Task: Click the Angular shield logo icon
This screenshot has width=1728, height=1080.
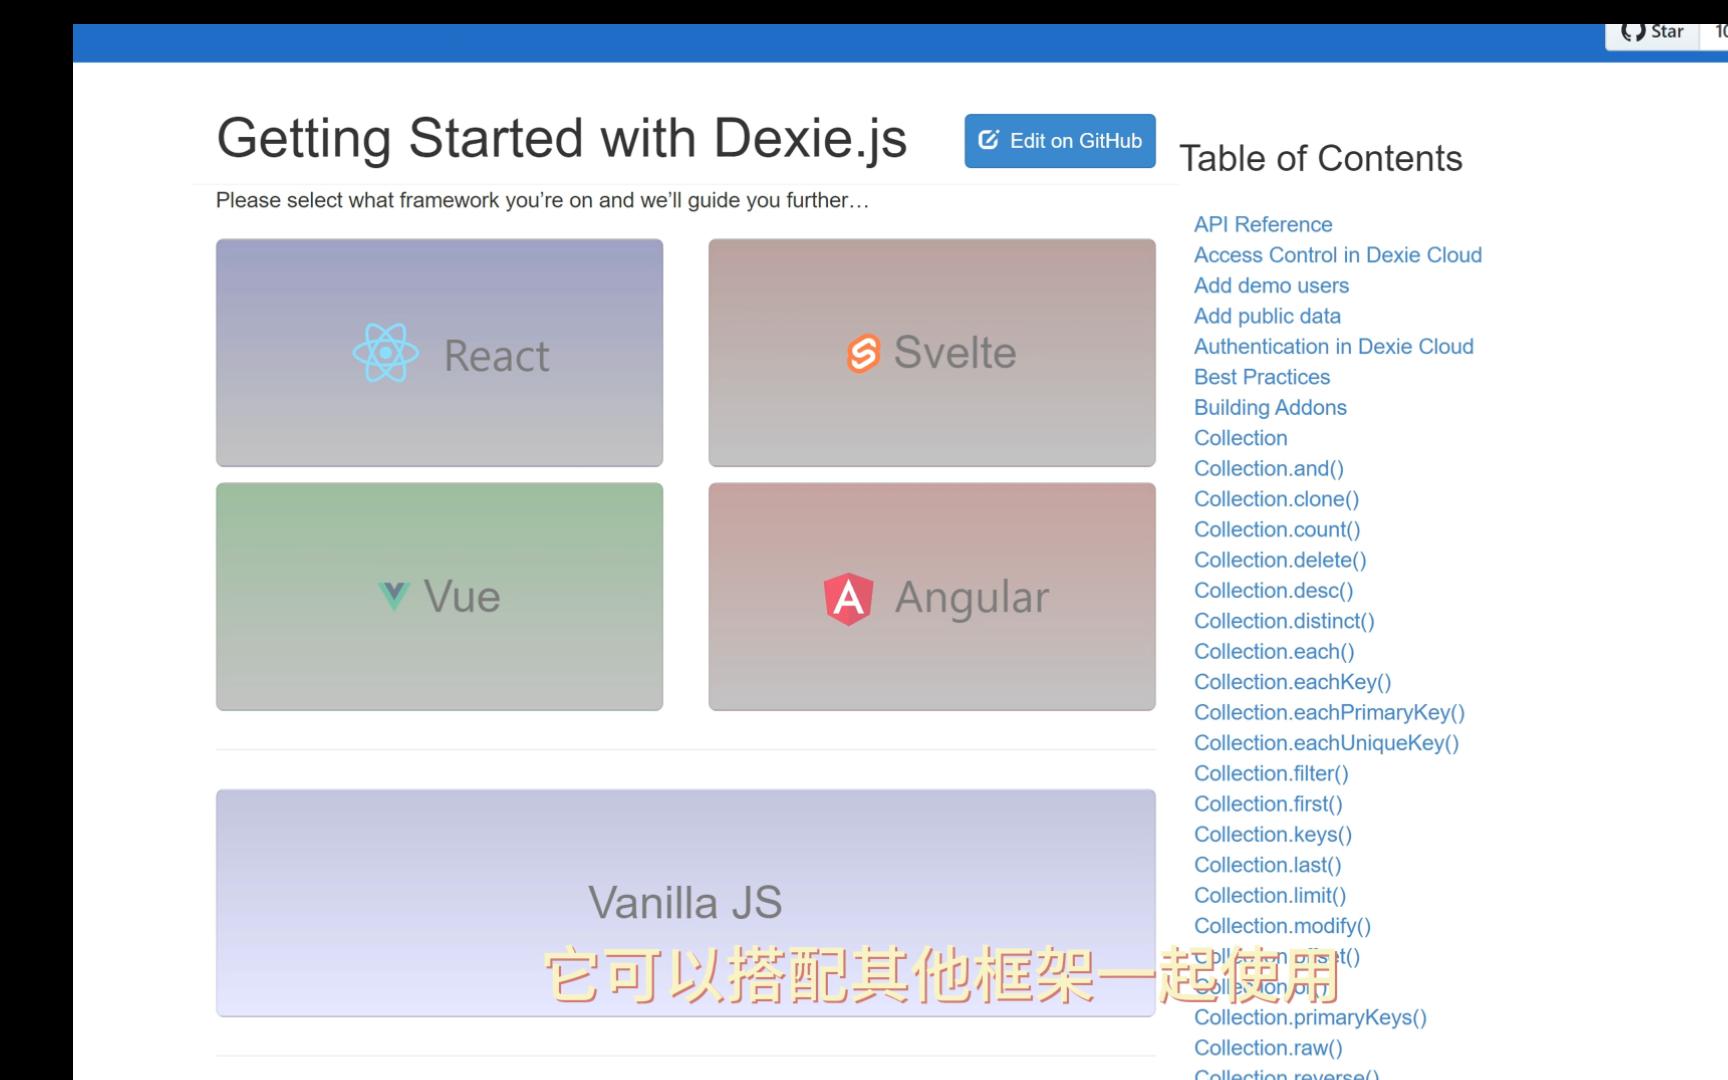Action: click(x=848, y=598)
